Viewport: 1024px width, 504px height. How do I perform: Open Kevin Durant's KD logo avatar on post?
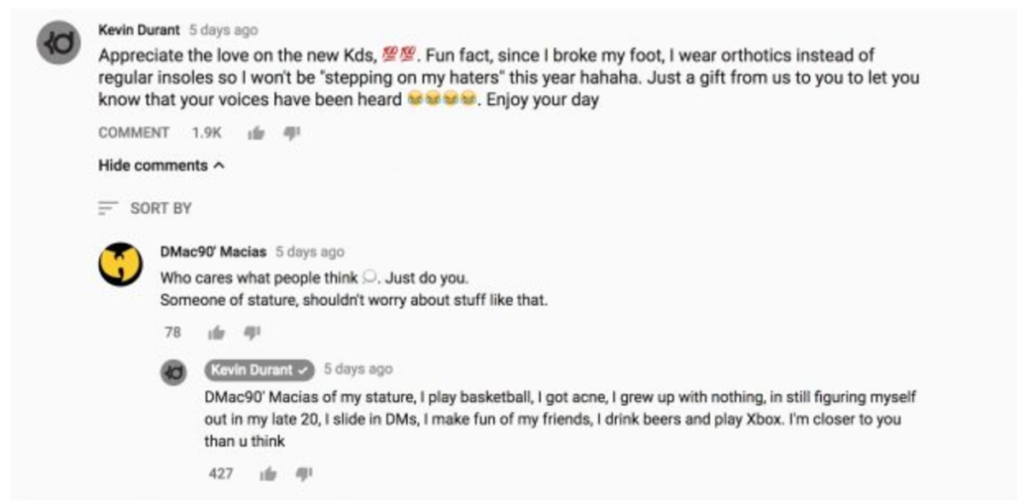pos(58,43)
